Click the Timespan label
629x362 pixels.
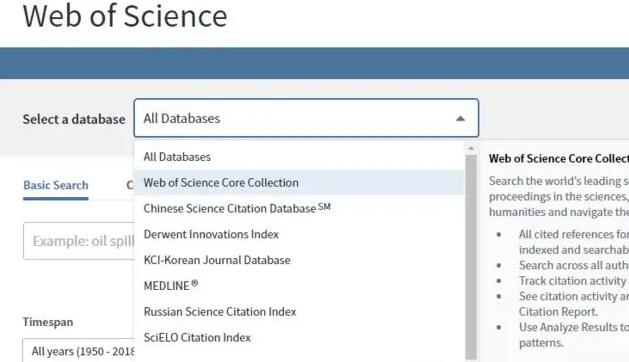pos(48,322)
